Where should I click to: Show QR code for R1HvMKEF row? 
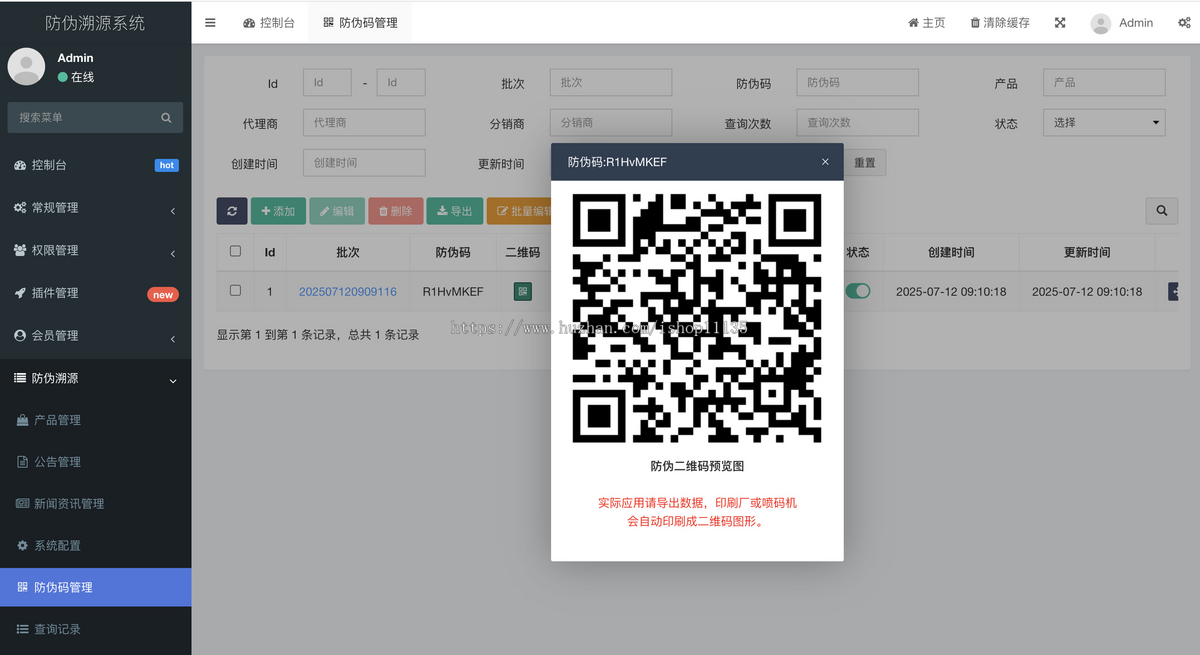522,292
